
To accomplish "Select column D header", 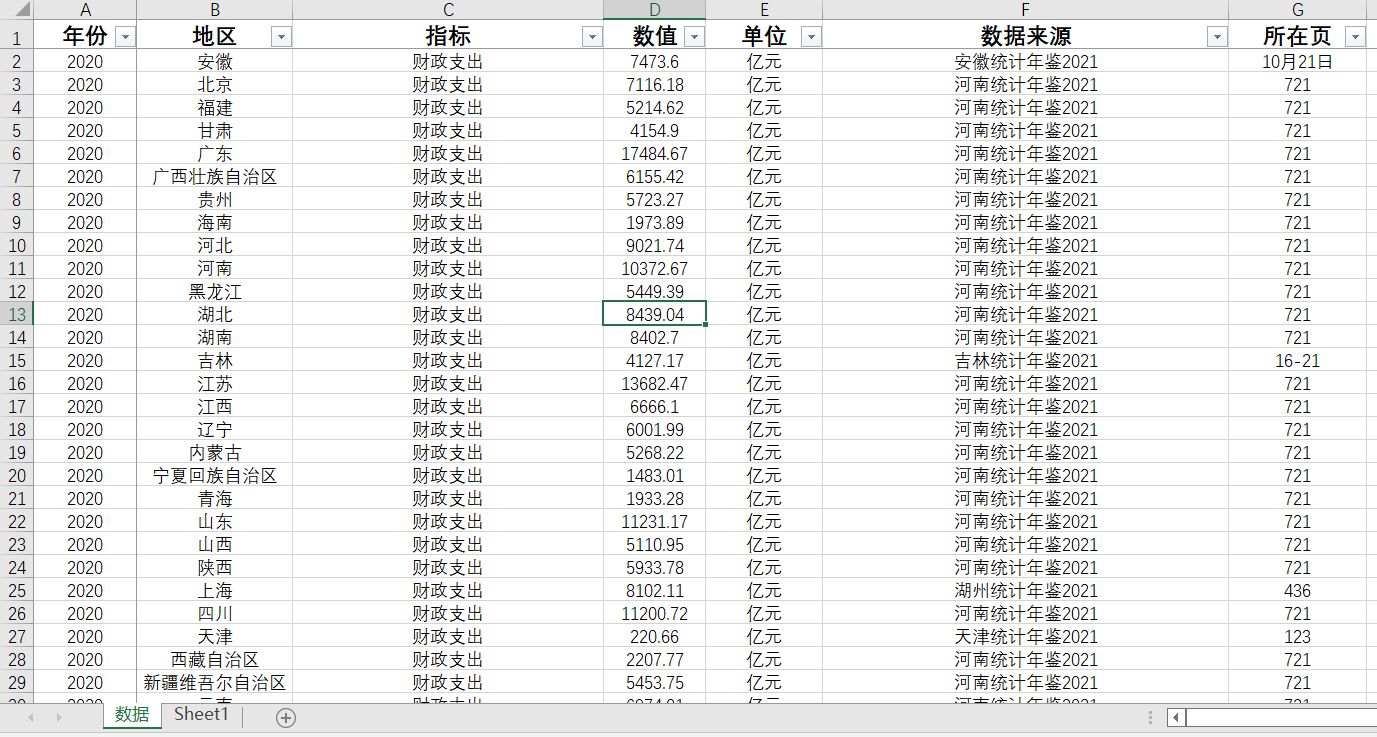I will point(655,10).
